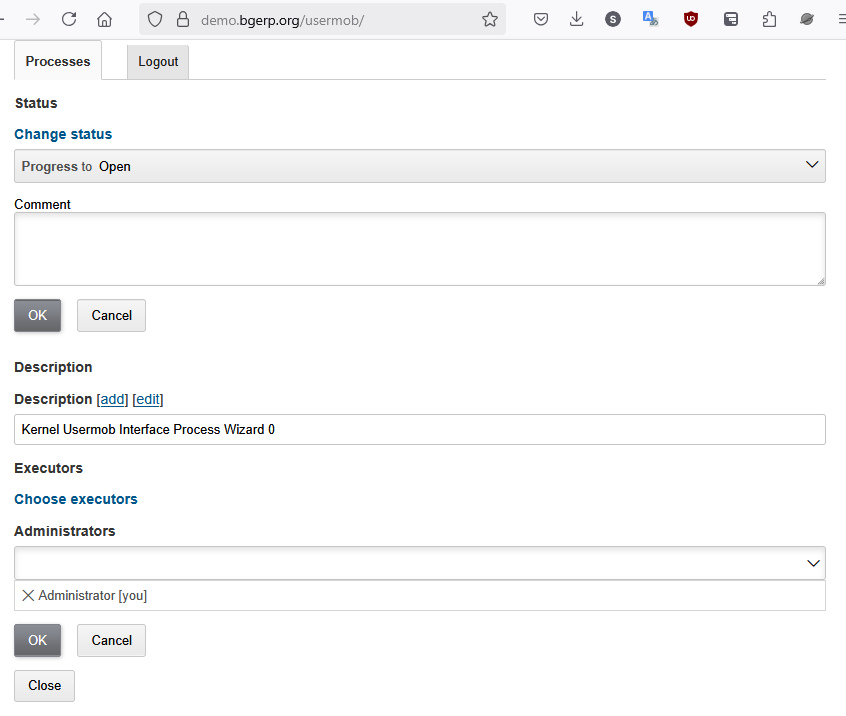Click the uBlock Origin extension icon
Image resolution: width=846 pixels, height=716 pixels.
pos(690,19)
